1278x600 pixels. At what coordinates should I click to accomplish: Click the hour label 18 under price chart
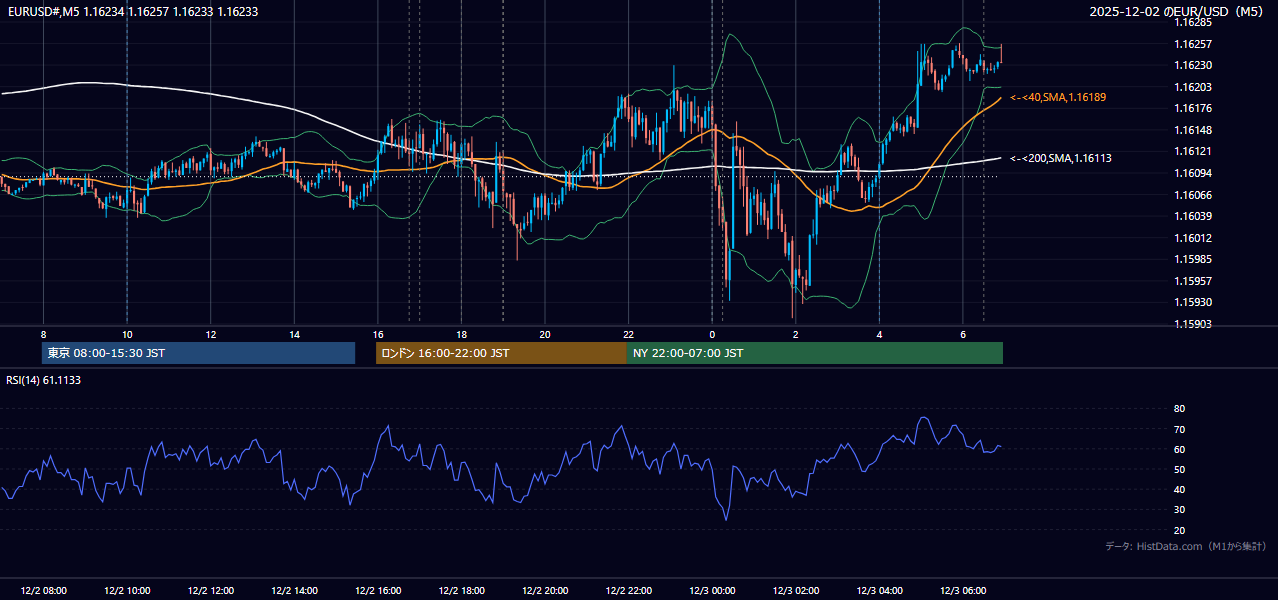461,333
